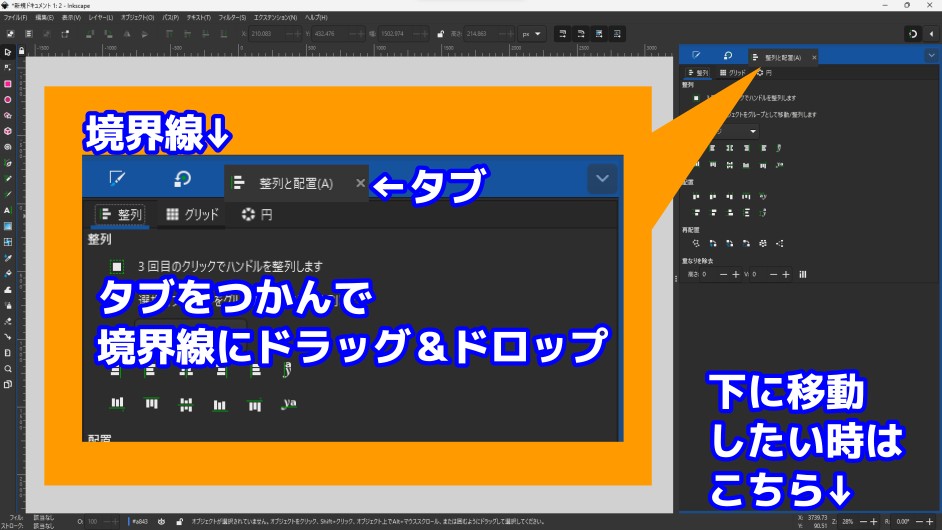Toggle scale stroke width option
The height and width of the screenshot is (530, 942).
tap(562, 34)
